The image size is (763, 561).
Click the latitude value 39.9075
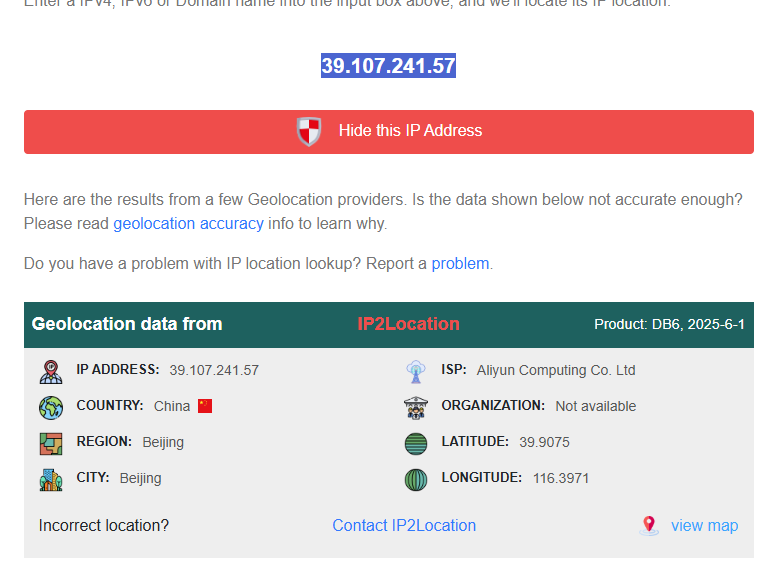click(x=544, y=442)
